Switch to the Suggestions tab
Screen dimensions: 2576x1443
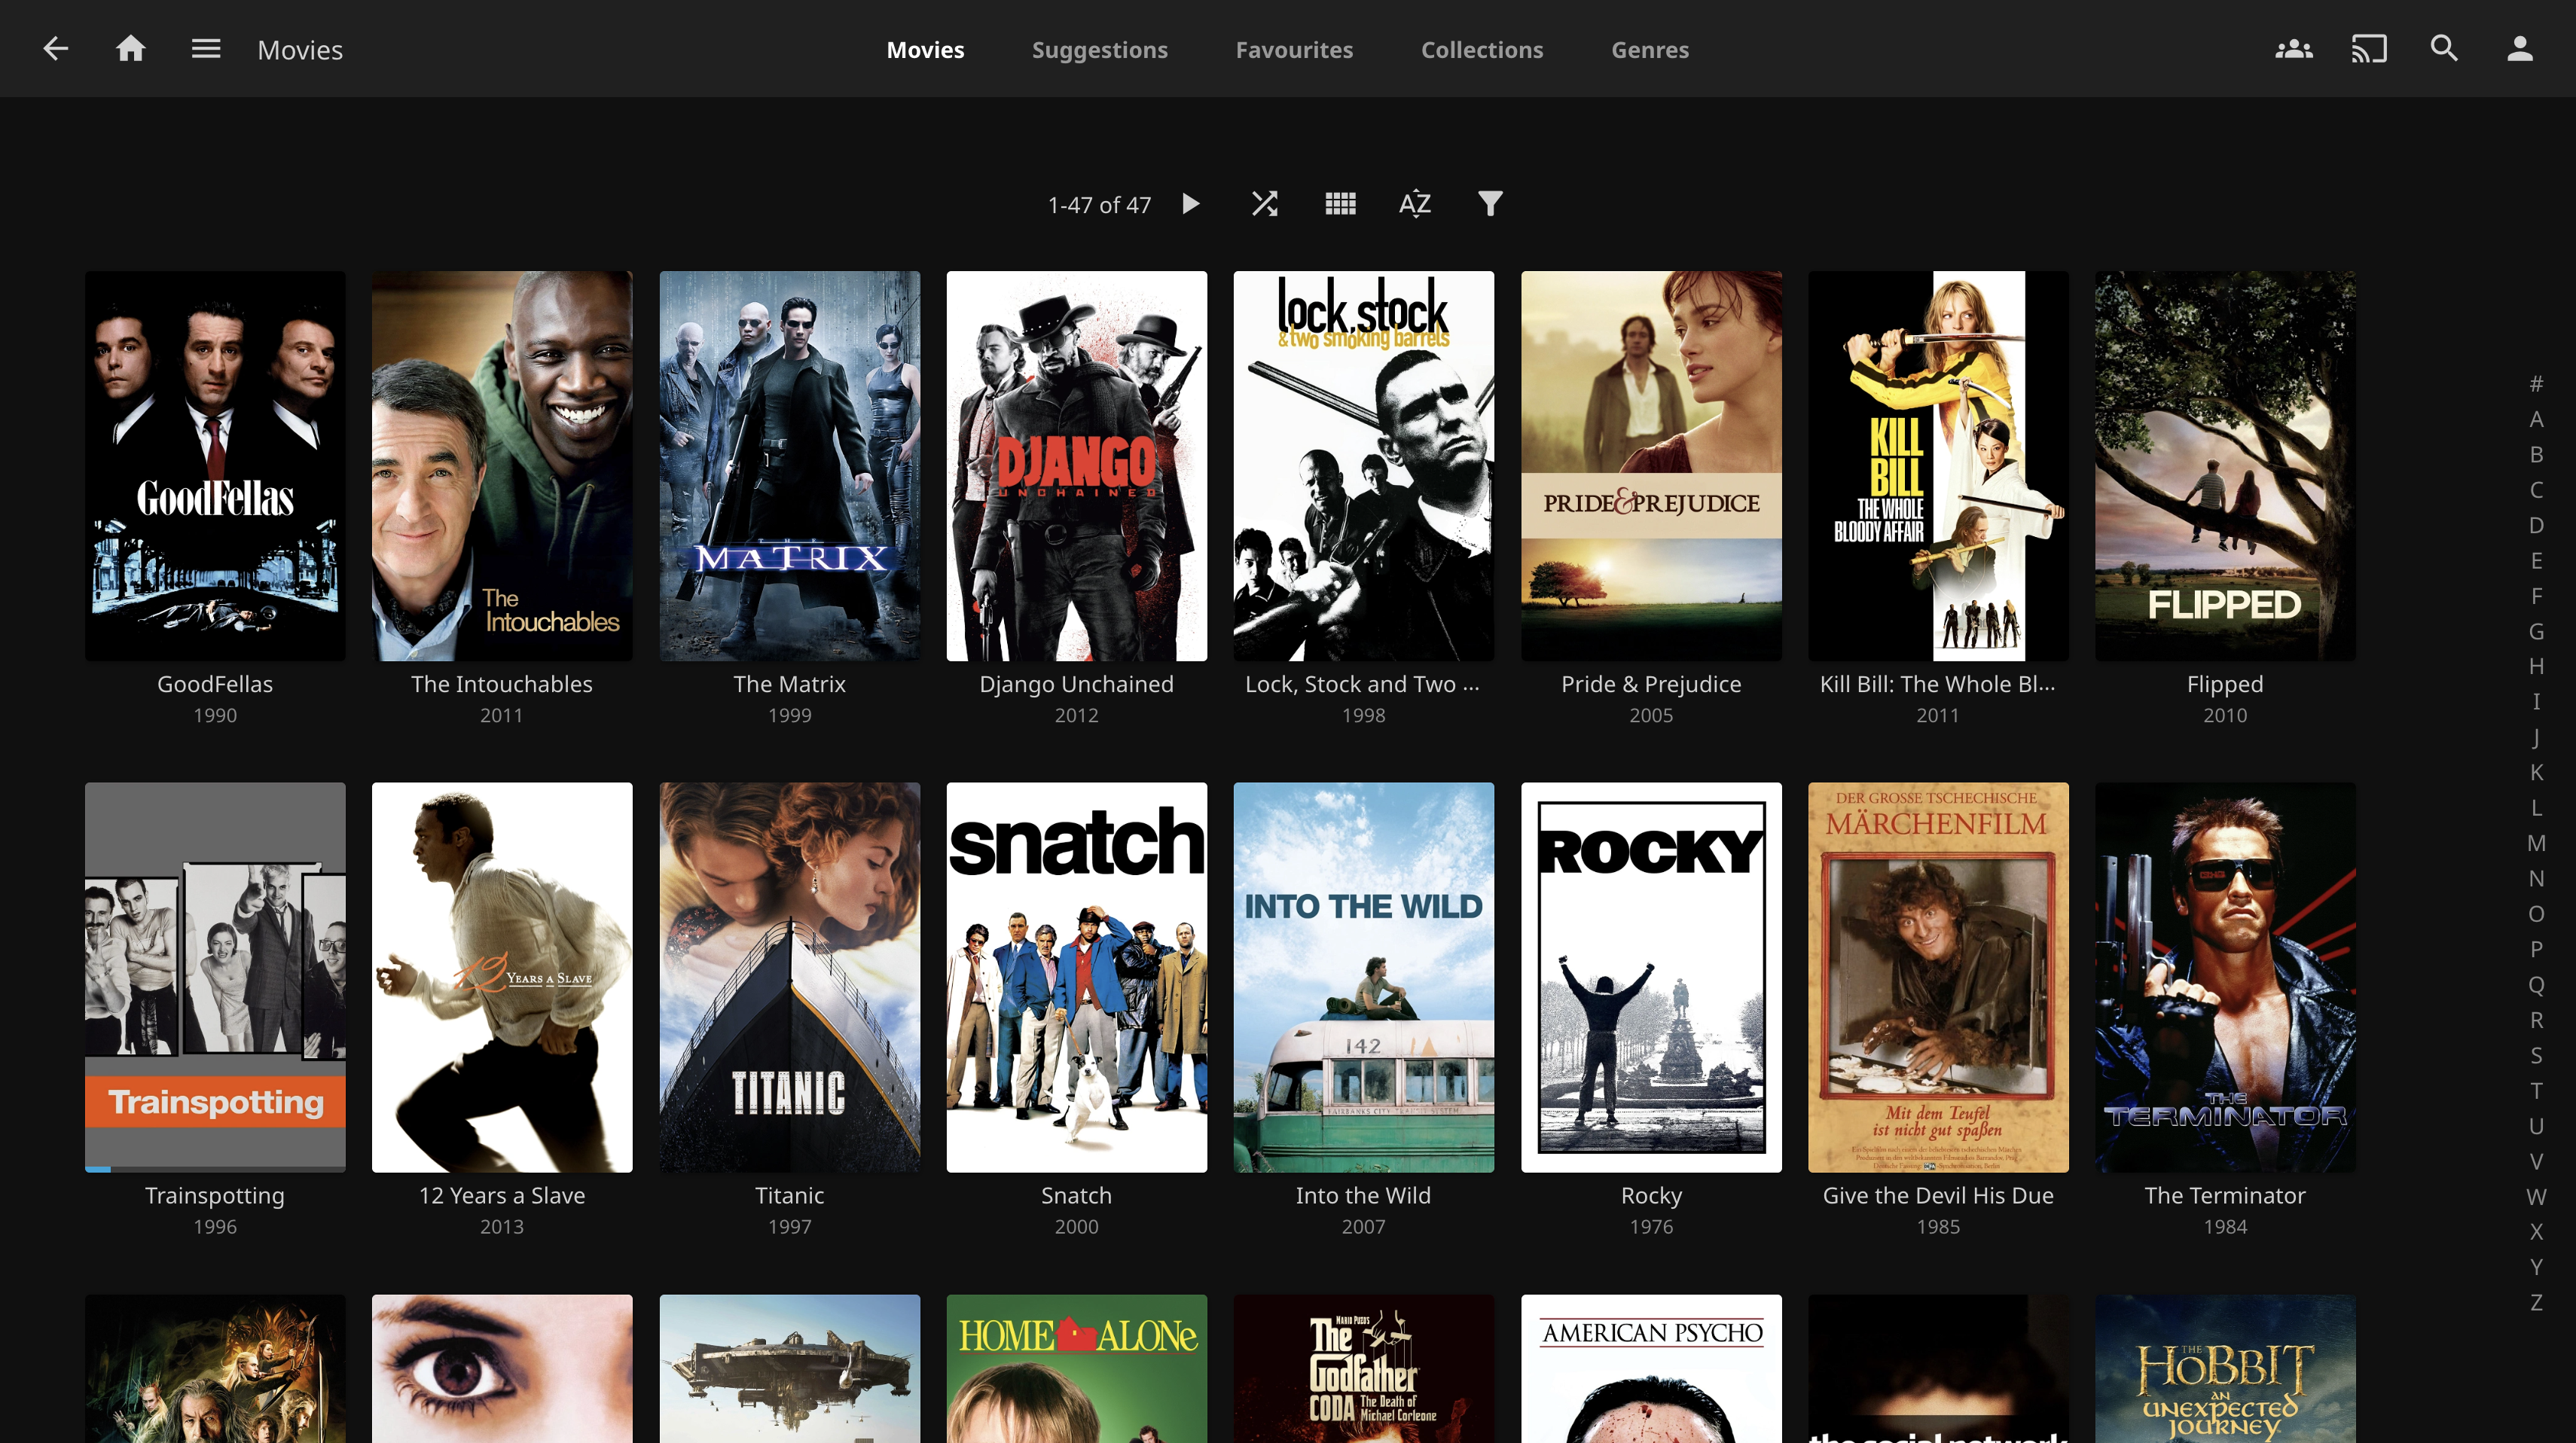click(x=1100, y=49)
